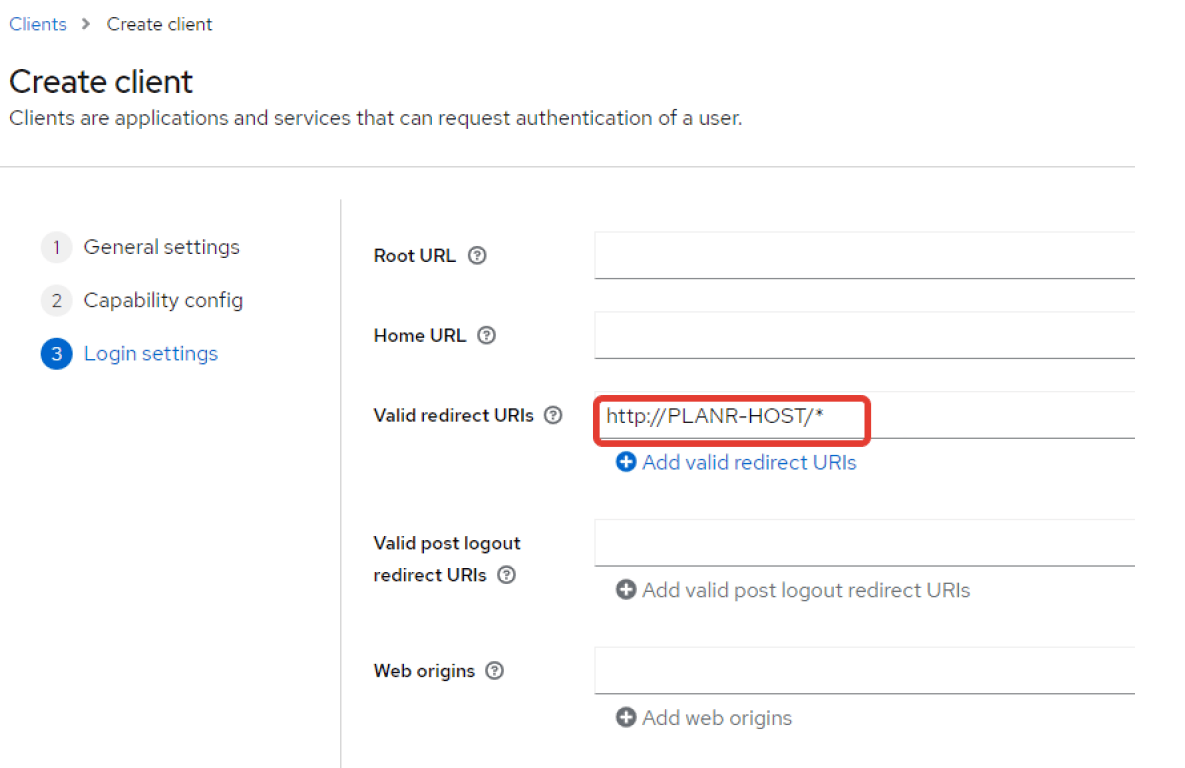The image size is (1185, 768).
Task: Go to the General settings step
Action: pyautogui.click(x=161, y=247)
